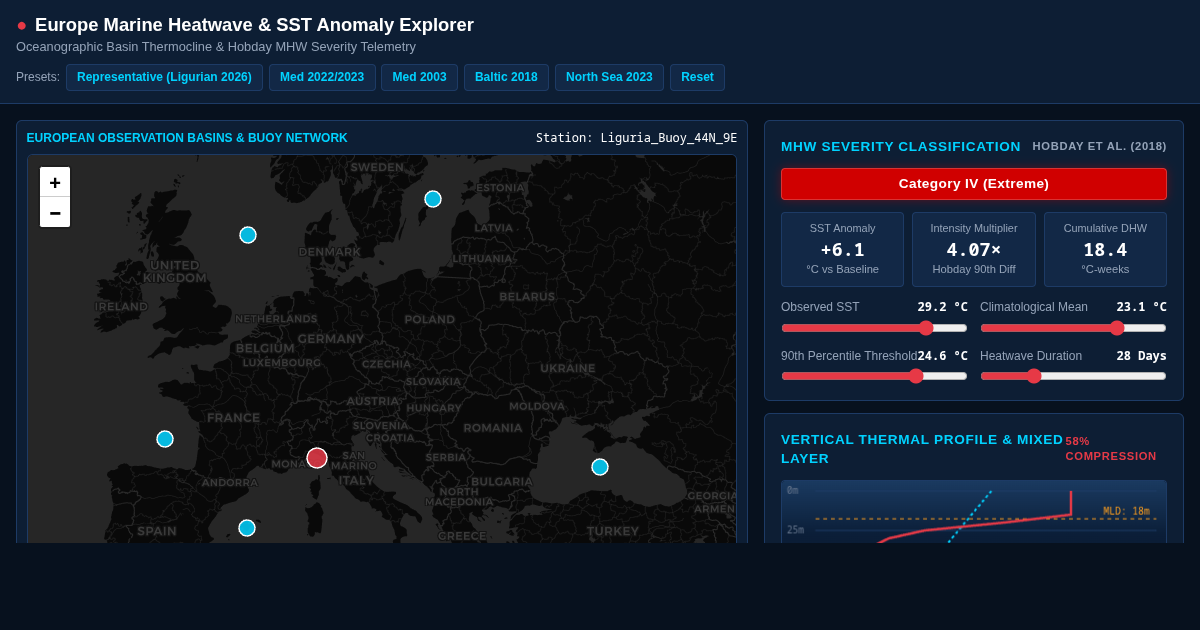The width and height of the screenshot is (1200, 630).
Task: Load the Med 2022/2023 preset
Action: [x=322, y=77]
